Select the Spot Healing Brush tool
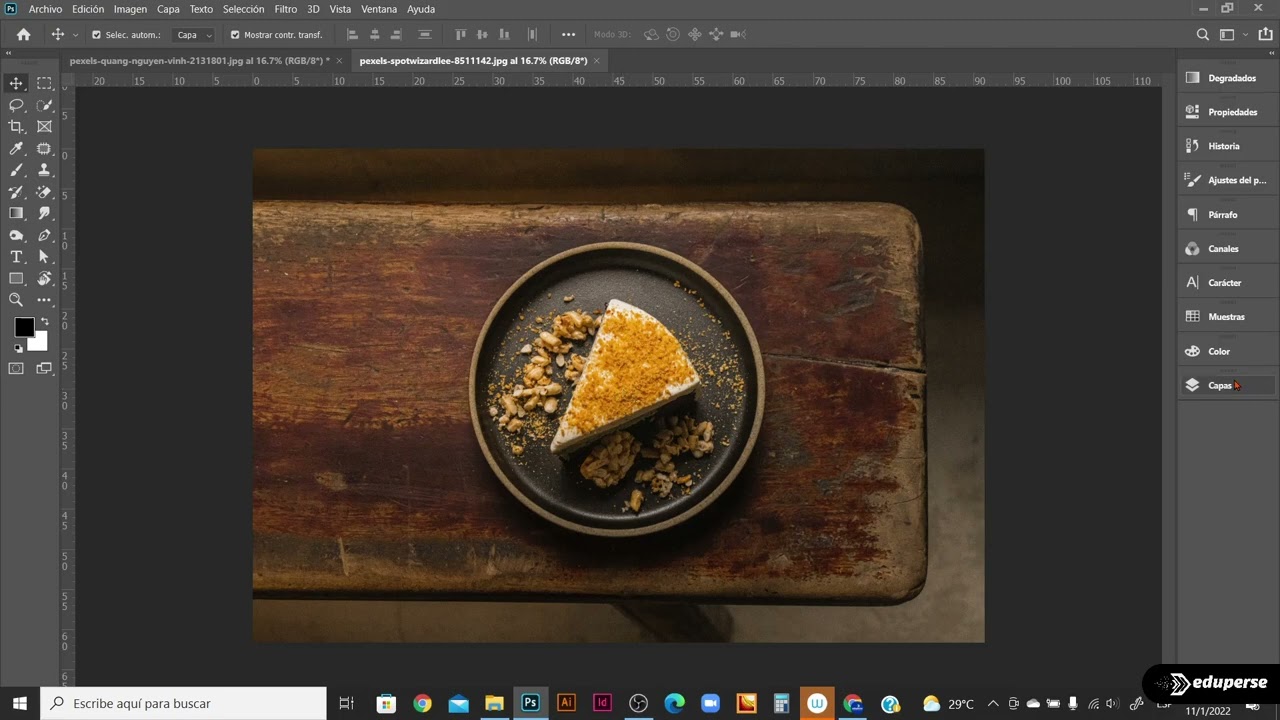The image size is (1280, 720). click(x=44, y=149)
